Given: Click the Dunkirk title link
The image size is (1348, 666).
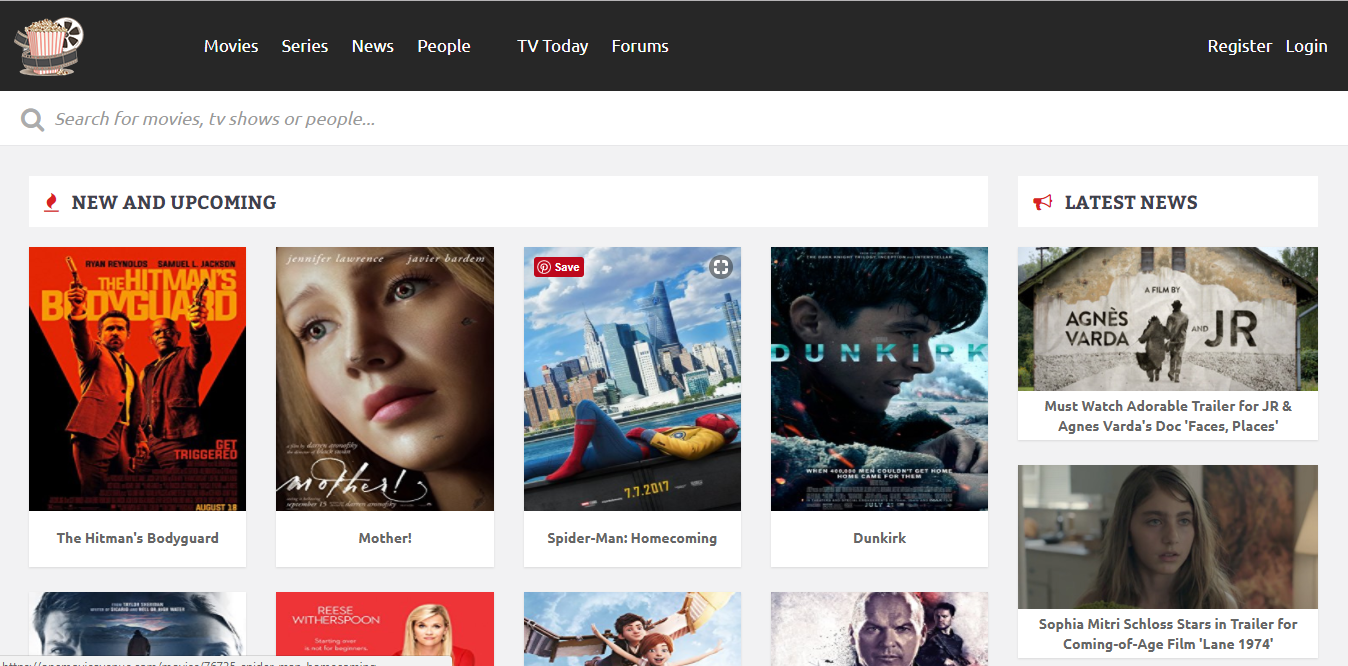Looking at the screenshot, I should click(x=880, y=538).
